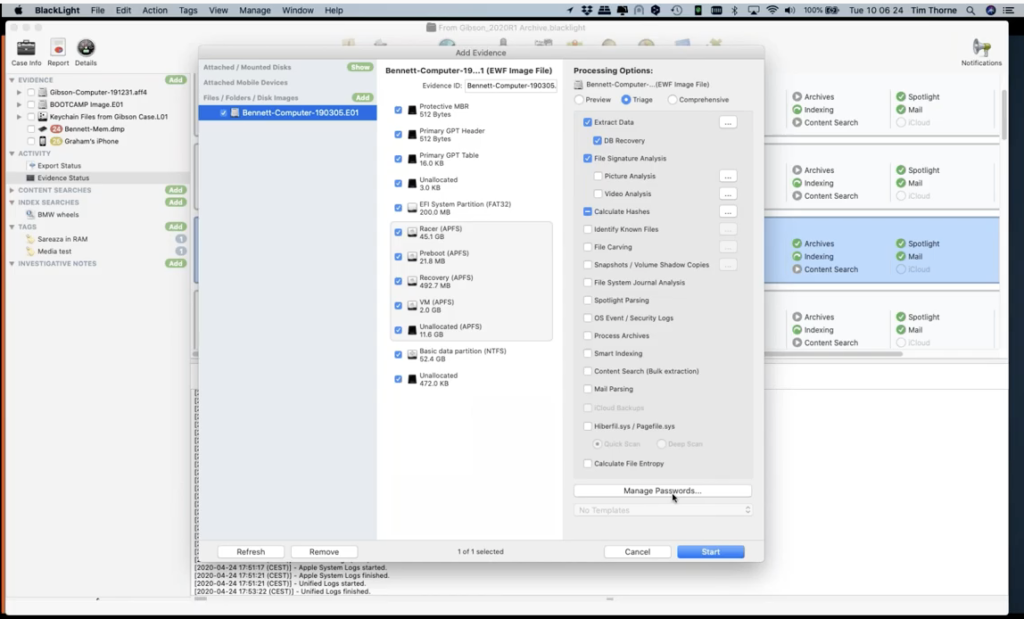The width and height of the screenshot is (1024, 619).
Task: Remove the selected evidence item
Action: click(324, 552)
